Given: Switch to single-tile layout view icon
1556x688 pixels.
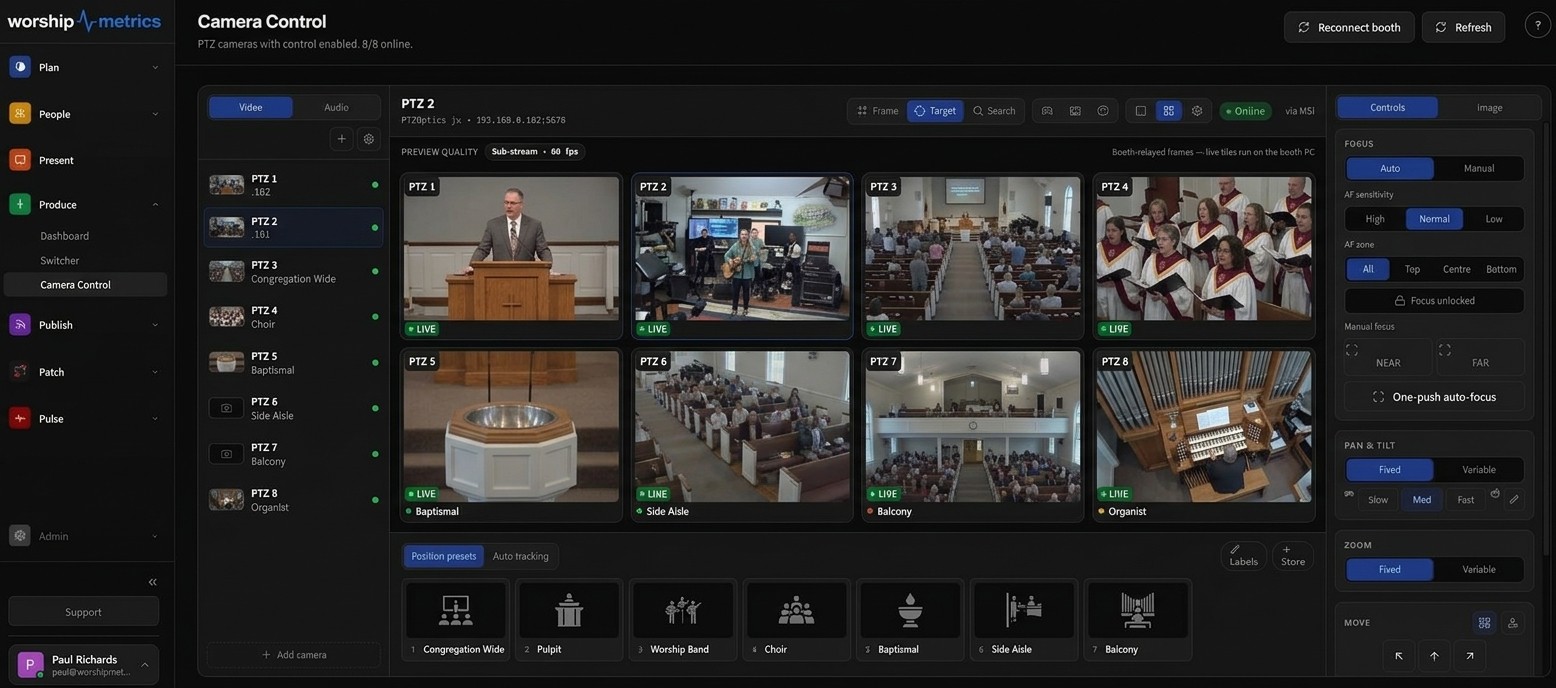Looking at the screenshot, I should 1140,111.
